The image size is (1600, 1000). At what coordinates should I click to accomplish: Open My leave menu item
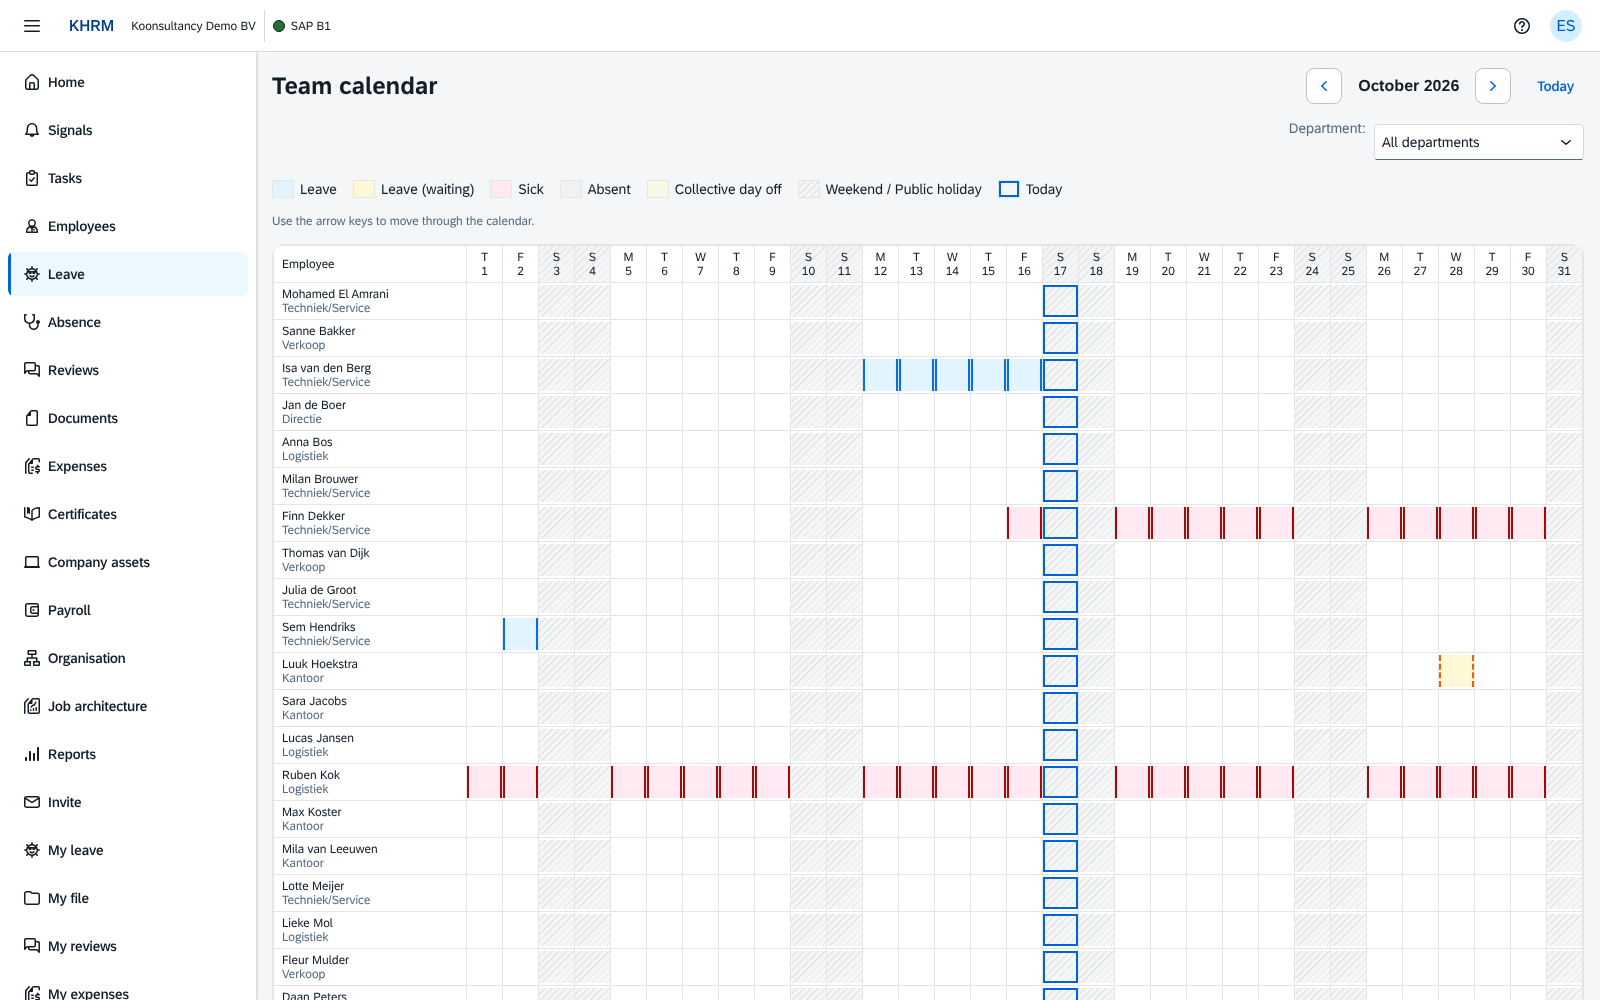pos(128,850)
